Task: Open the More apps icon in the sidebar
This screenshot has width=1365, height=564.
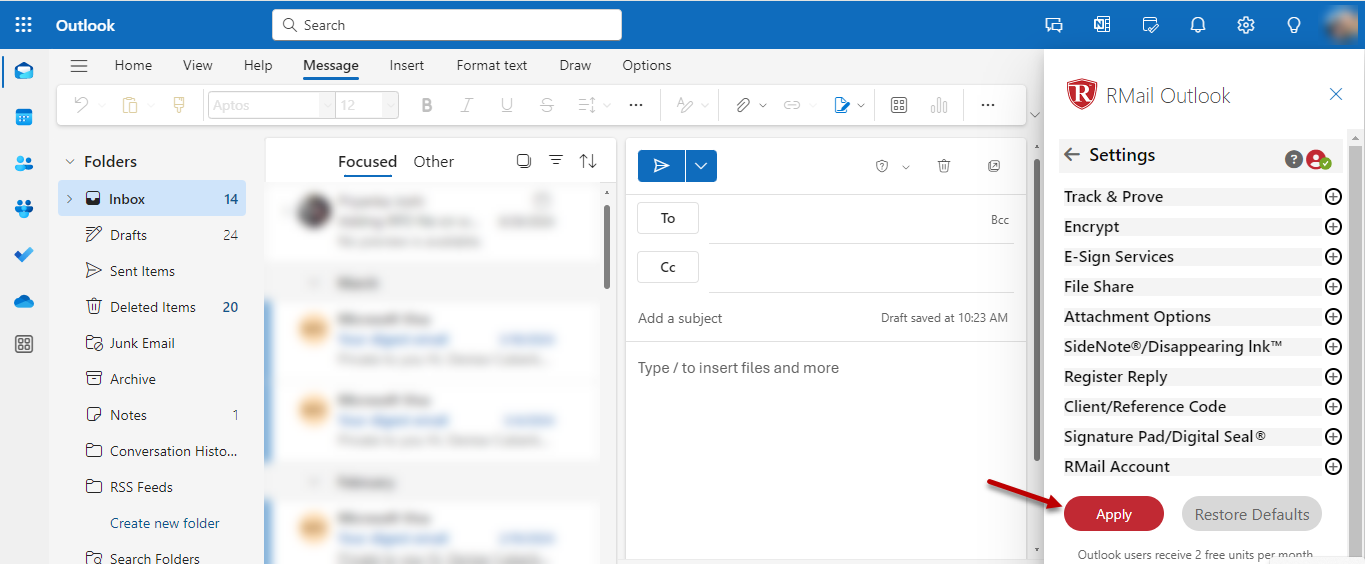Action: (24, 345)
